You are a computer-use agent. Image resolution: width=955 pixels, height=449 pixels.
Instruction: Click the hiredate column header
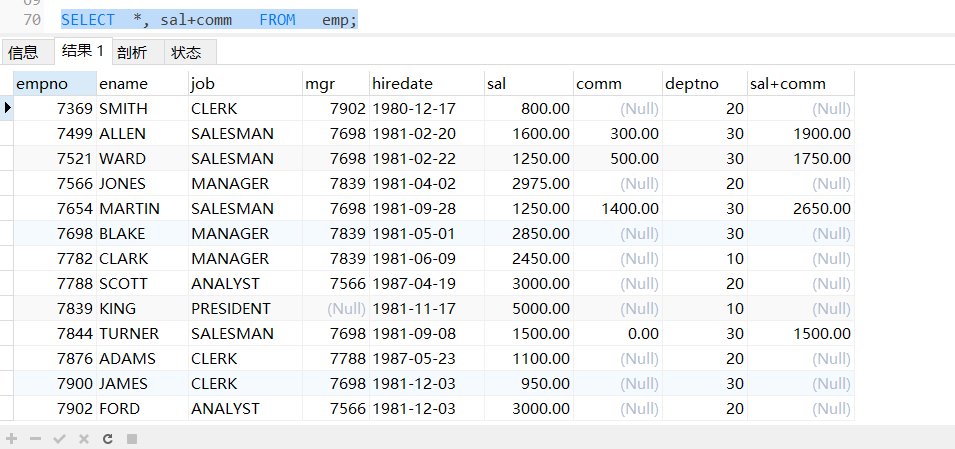click(427, 83)
